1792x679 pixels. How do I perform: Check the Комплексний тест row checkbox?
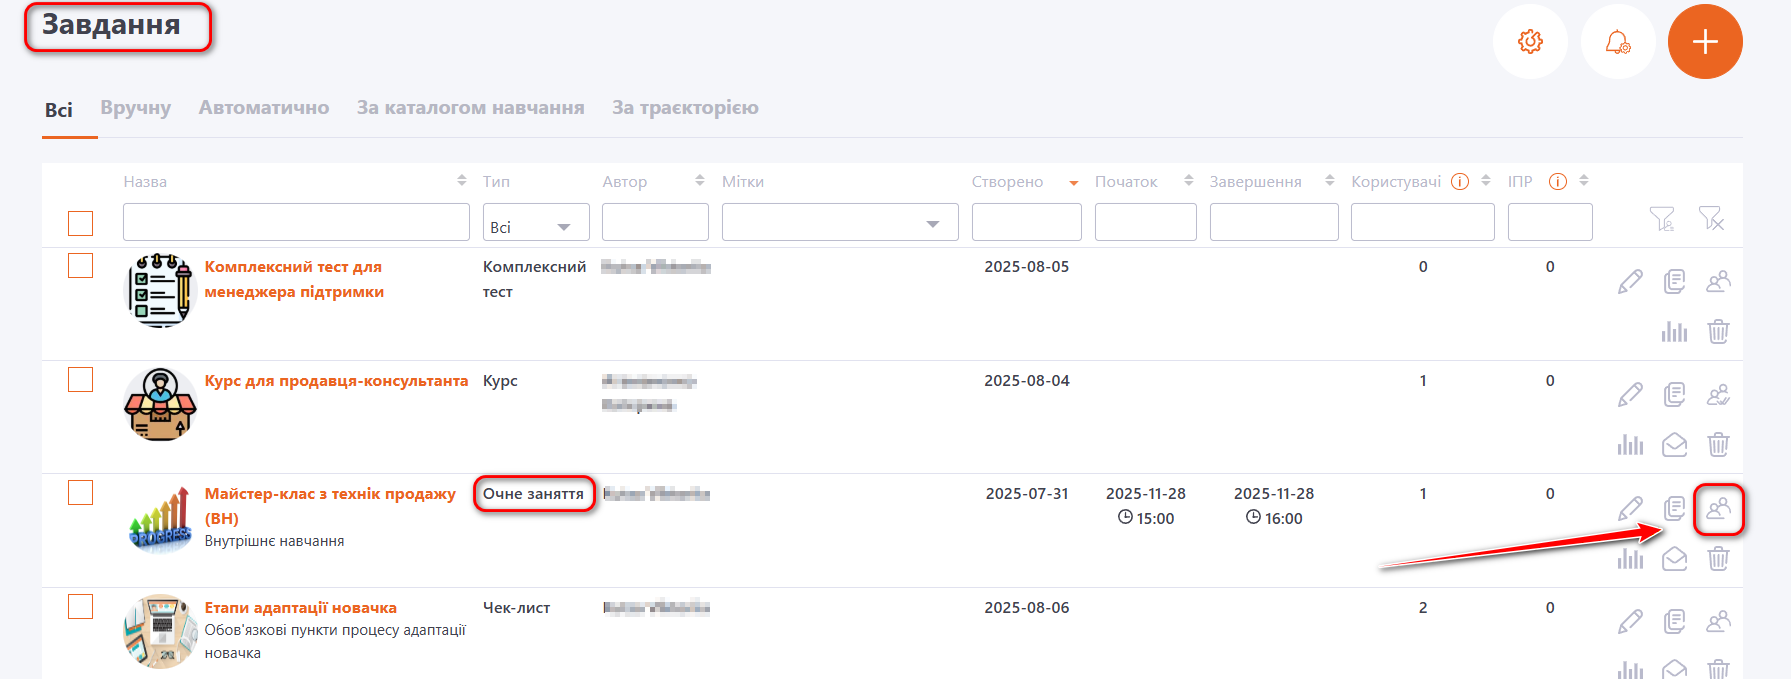[x=80, y=266]
